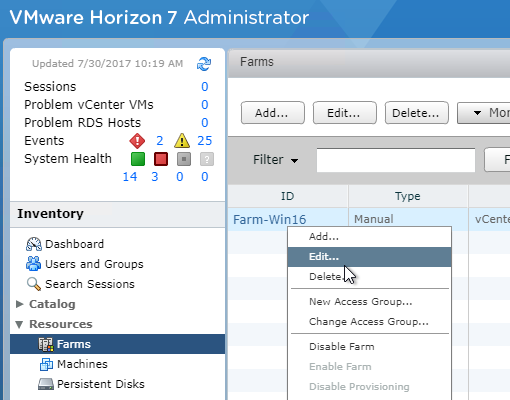Viewport: 510px width, 400px height.
Task: Click the green System Health status square
Action: [x=138, y=159]
